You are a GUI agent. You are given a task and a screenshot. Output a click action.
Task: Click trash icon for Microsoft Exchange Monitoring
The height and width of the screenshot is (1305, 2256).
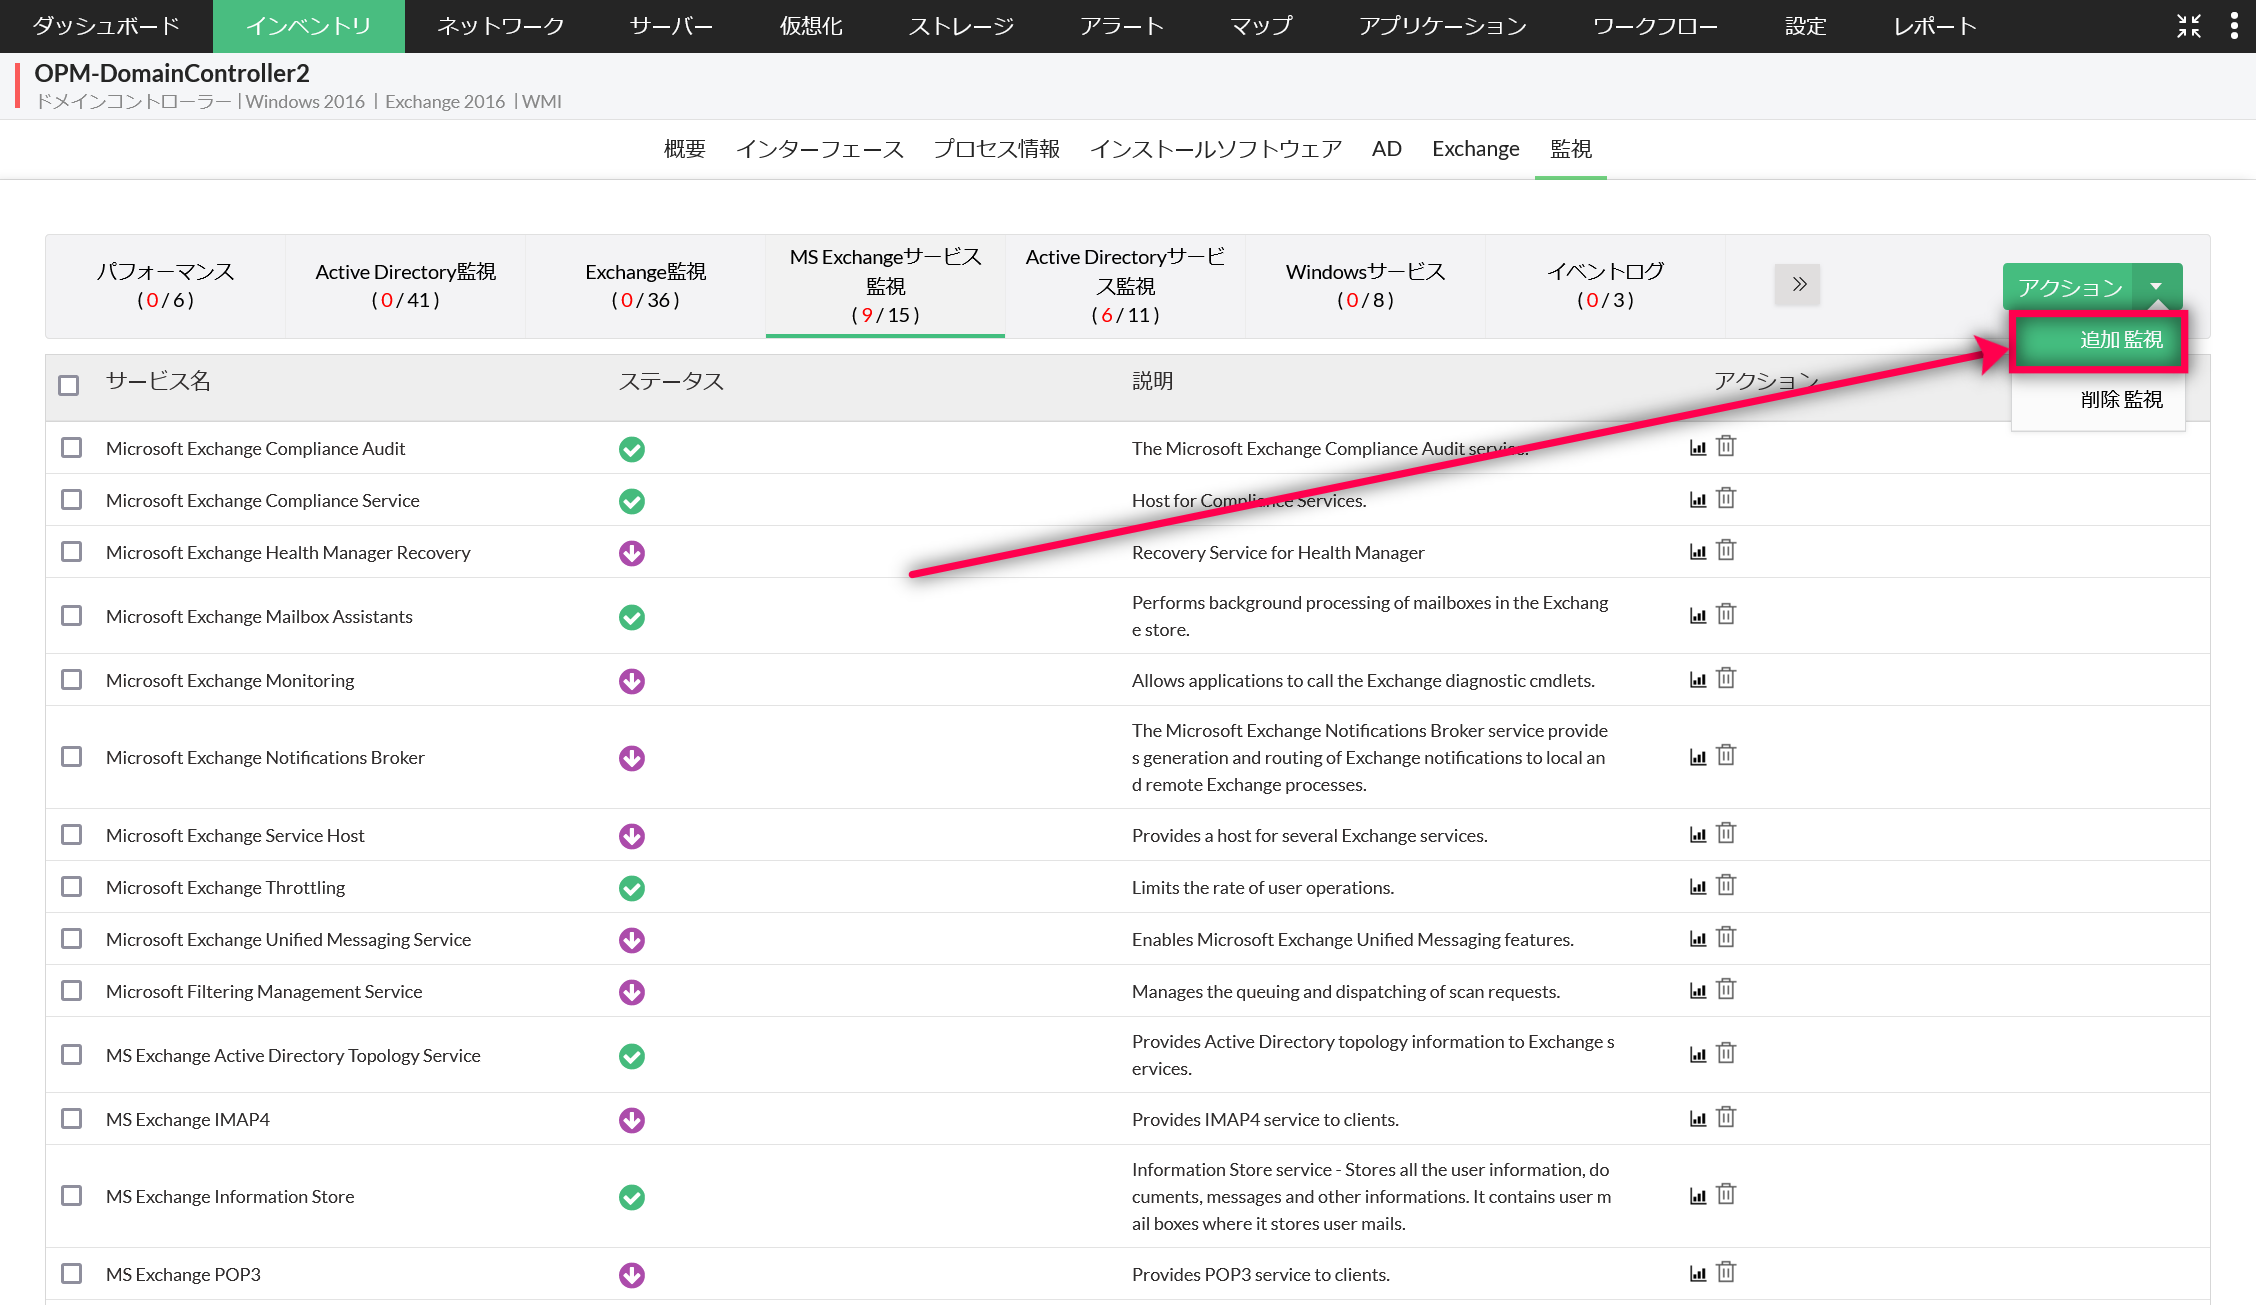pos(1726,679)
